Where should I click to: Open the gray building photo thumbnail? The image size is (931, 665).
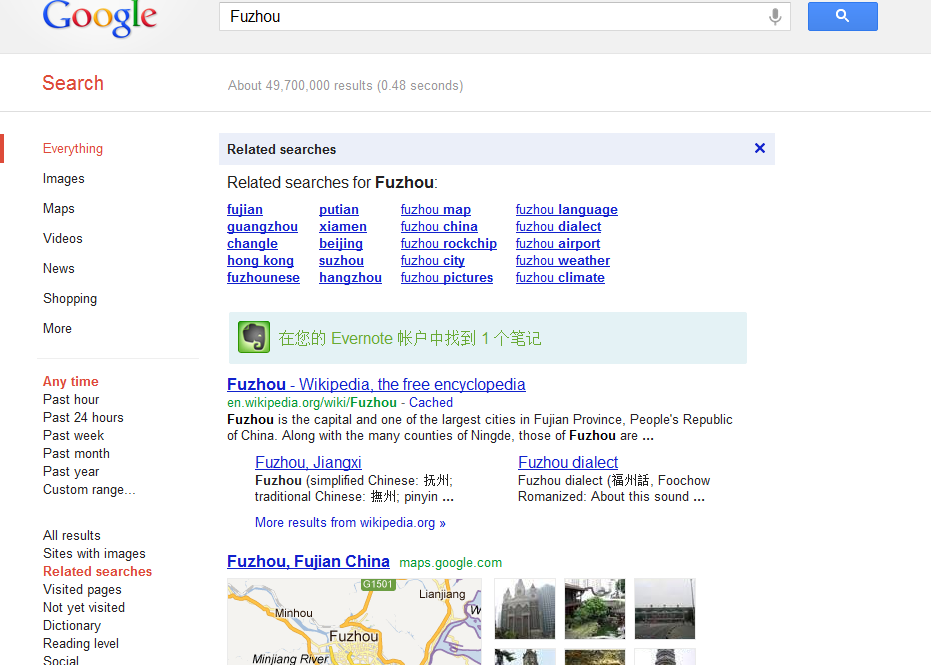664,609
